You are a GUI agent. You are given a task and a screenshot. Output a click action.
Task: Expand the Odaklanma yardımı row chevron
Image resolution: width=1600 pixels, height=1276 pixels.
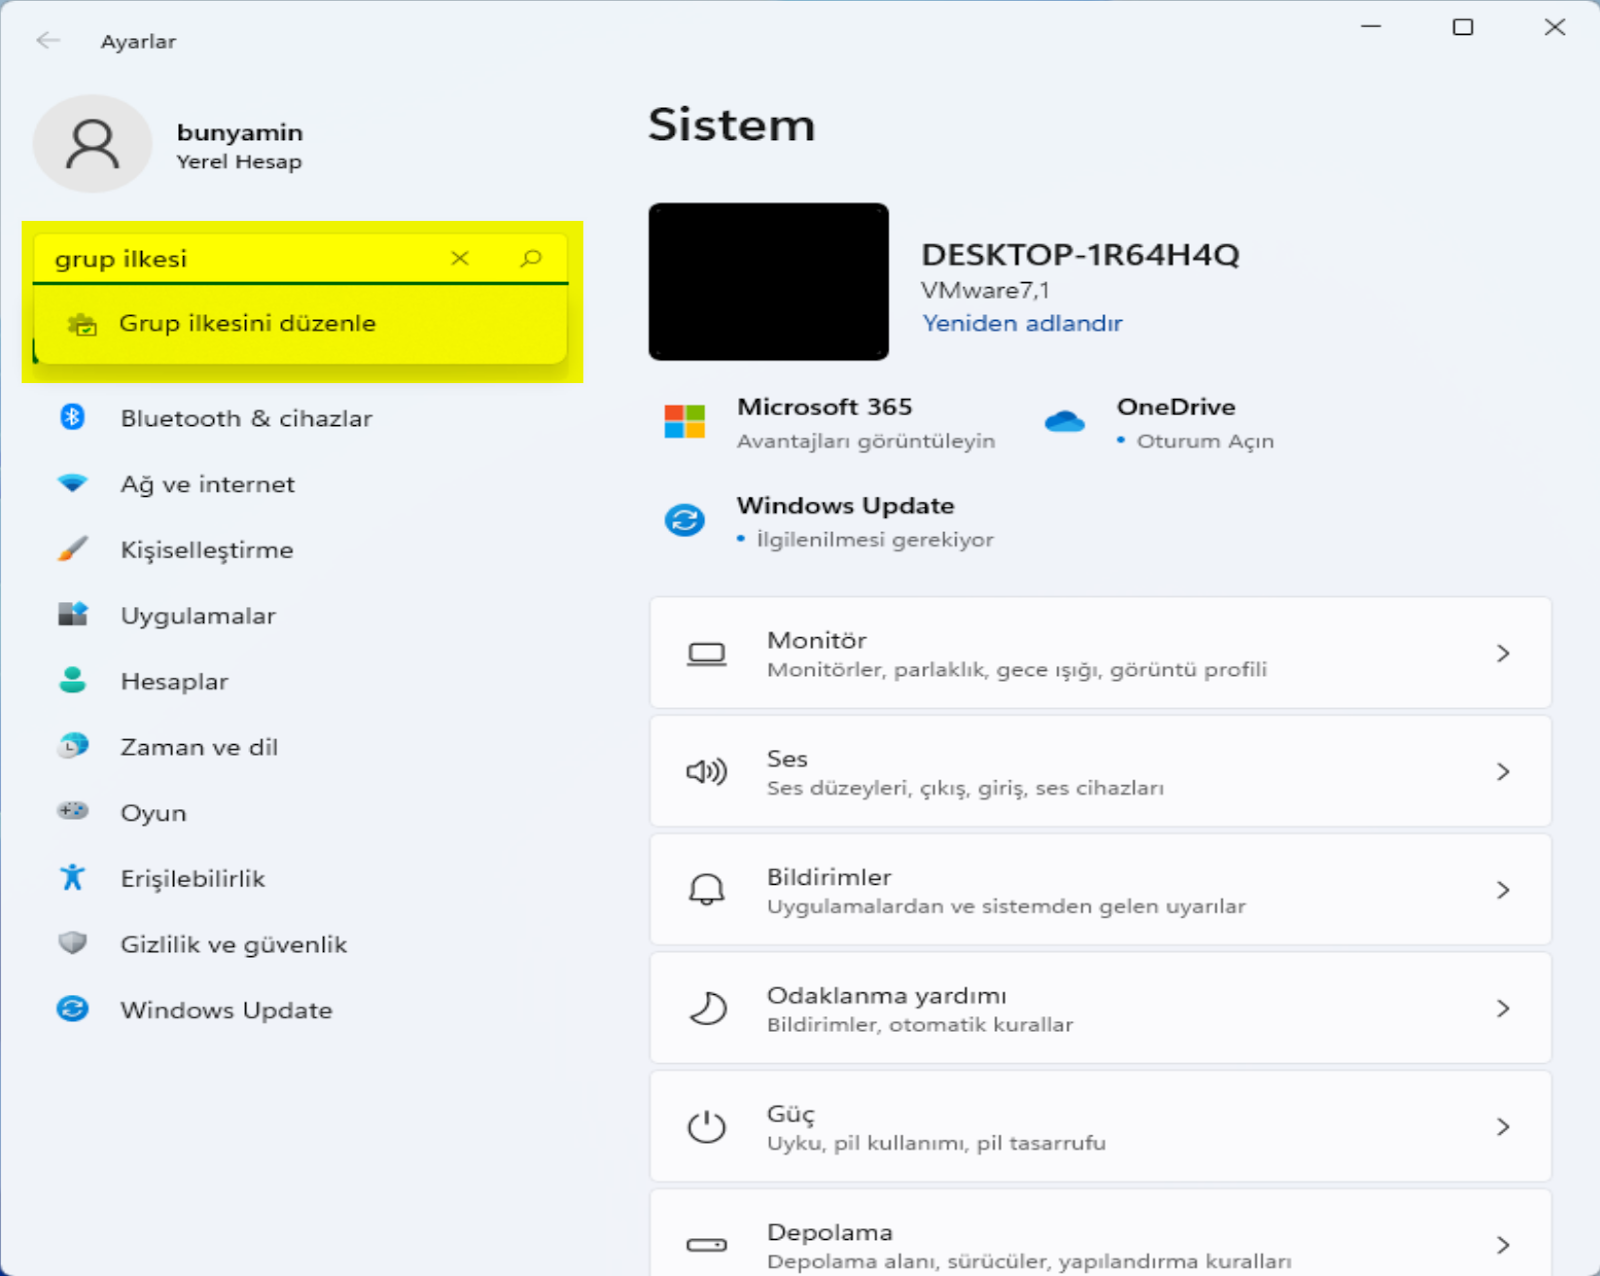tap(1503, 1008)
